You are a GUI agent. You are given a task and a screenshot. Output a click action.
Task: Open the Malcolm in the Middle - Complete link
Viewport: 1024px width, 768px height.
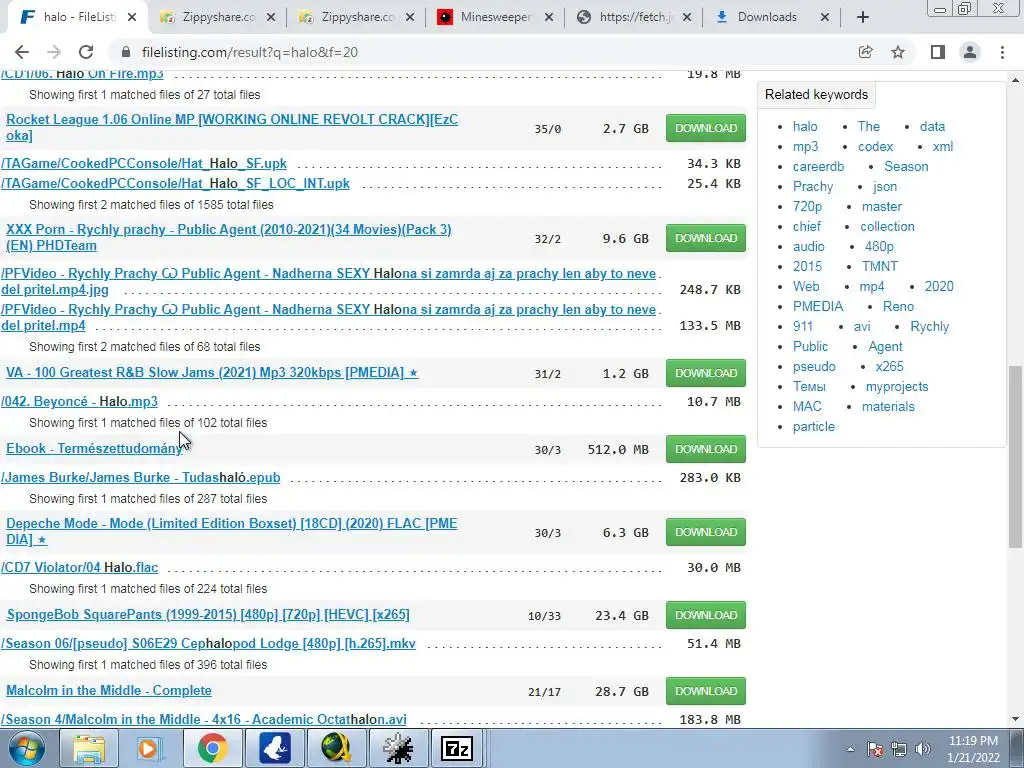point(109,690)
